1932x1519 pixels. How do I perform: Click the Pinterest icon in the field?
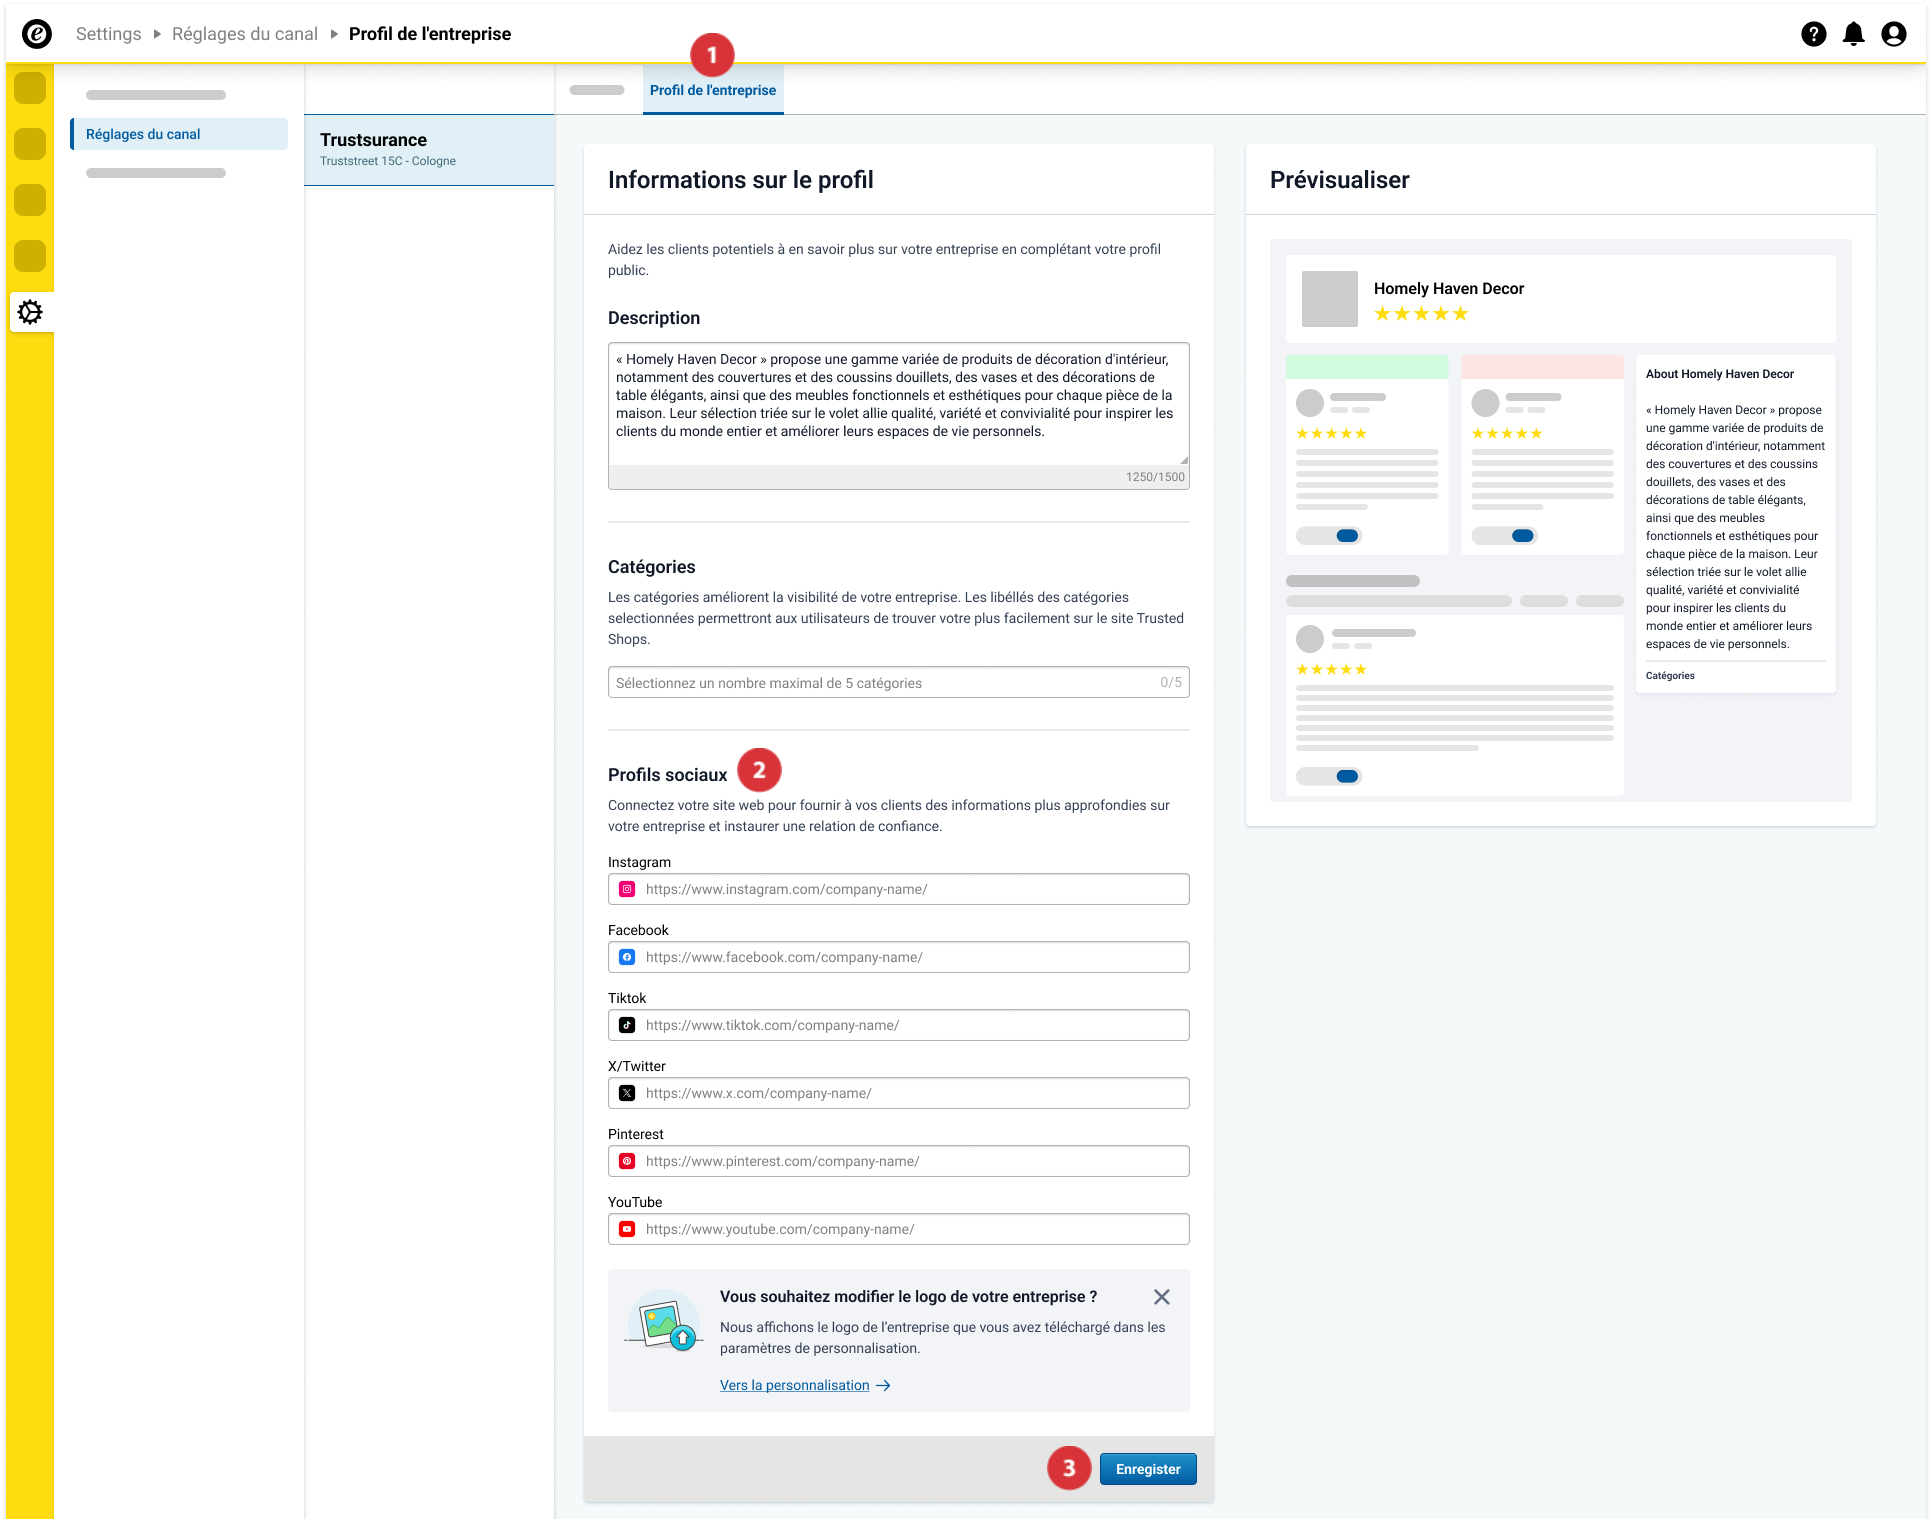[x=627, y=1161]
